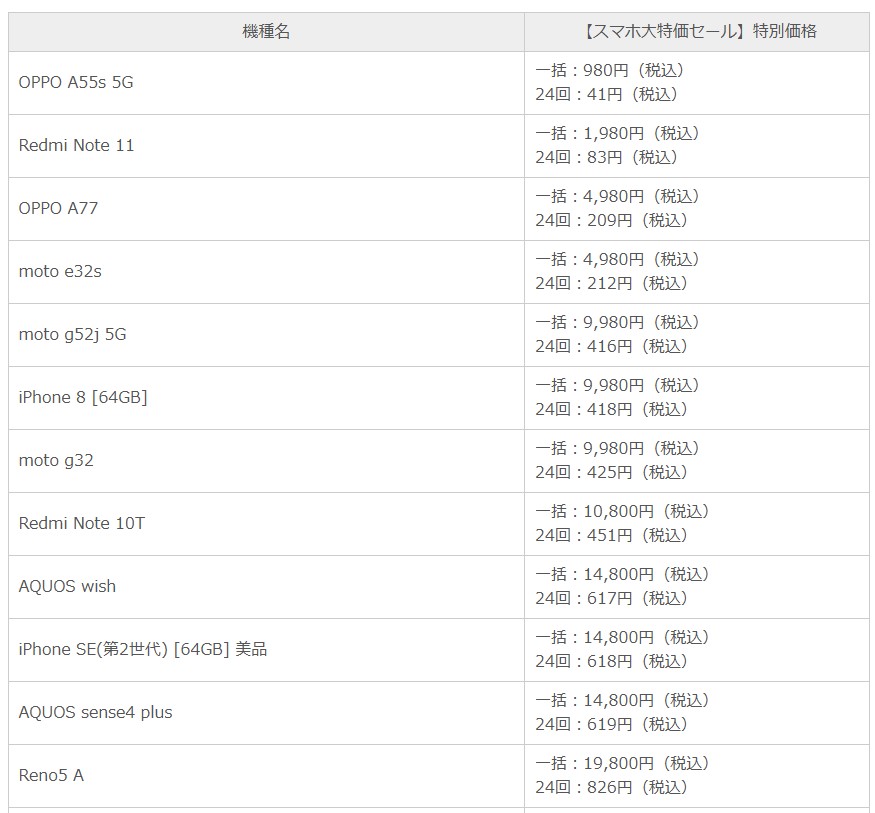Click the moto e32s model cell

coord(60,271)
